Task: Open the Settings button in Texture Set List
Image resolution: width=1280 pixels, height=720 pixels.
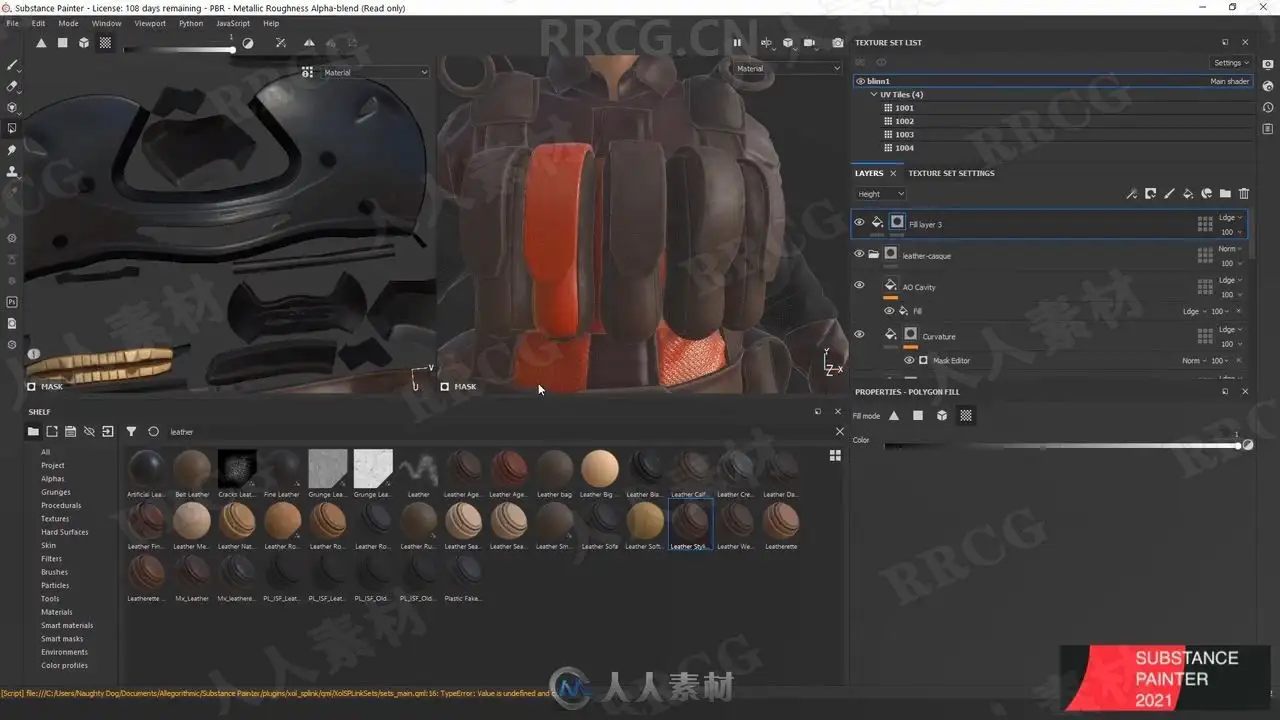Action: click(x=1231, y=63)
